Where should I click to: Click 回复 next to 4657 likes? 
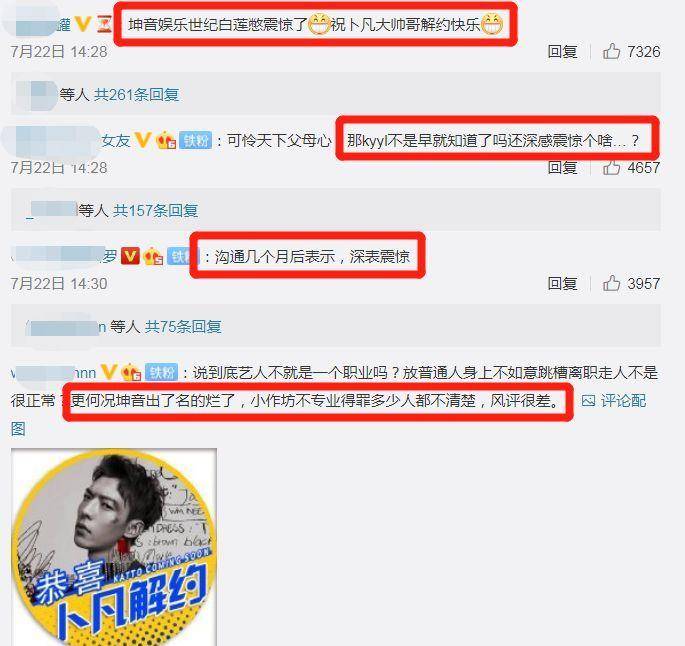pos(562,168)
